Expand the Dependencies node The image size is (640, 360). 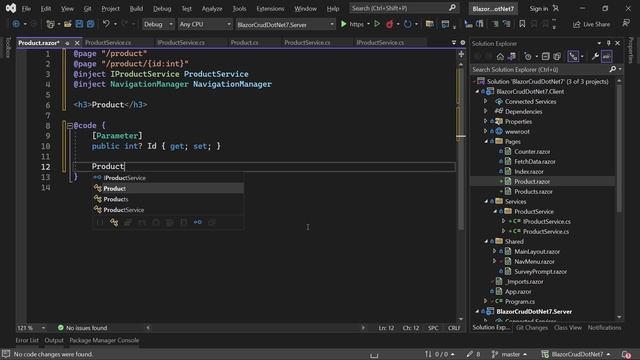(x=486, y=111)
